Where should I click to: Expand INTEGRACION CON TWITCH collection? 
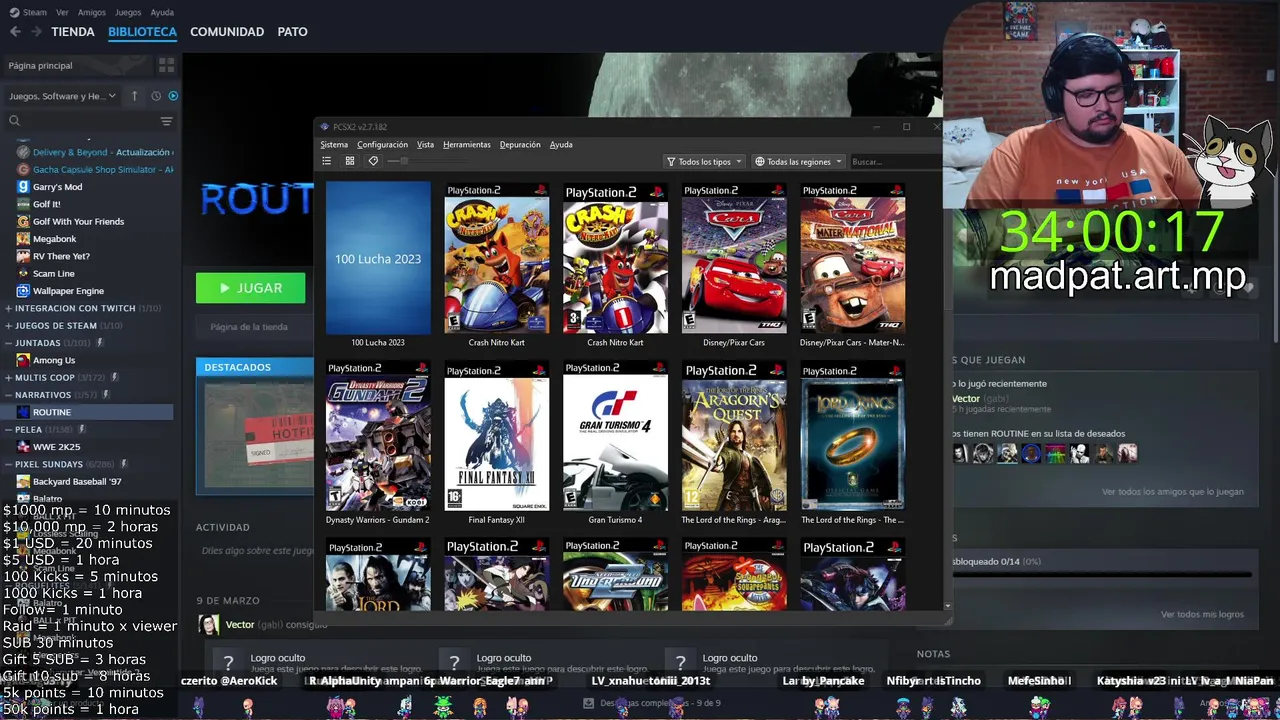tap(9, 308)
